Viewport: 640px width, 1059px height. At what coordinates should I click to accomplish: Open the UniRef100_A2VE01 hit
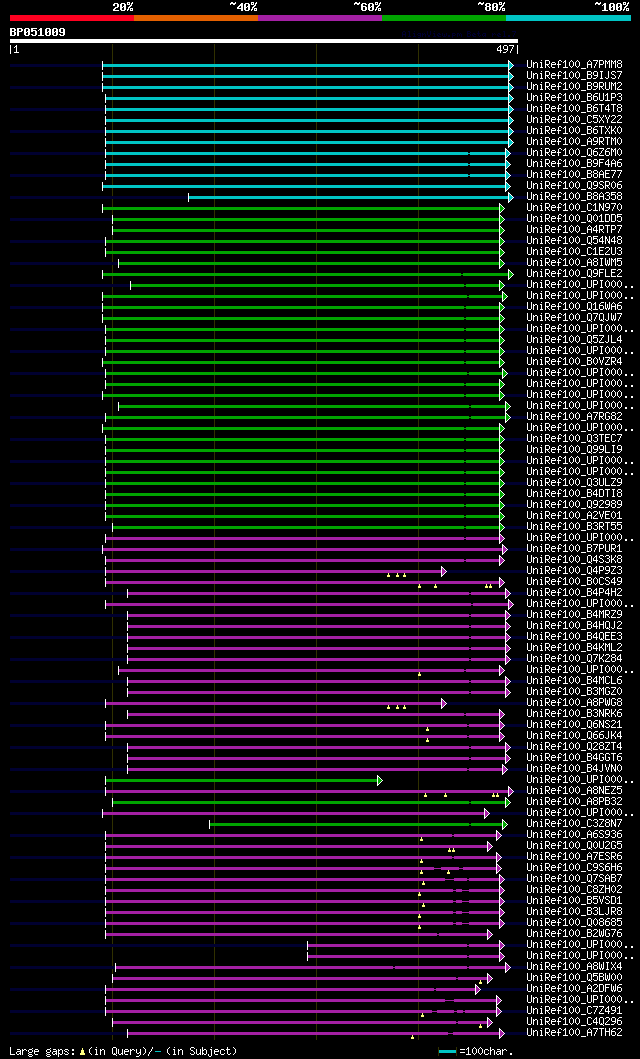(575, 515)
